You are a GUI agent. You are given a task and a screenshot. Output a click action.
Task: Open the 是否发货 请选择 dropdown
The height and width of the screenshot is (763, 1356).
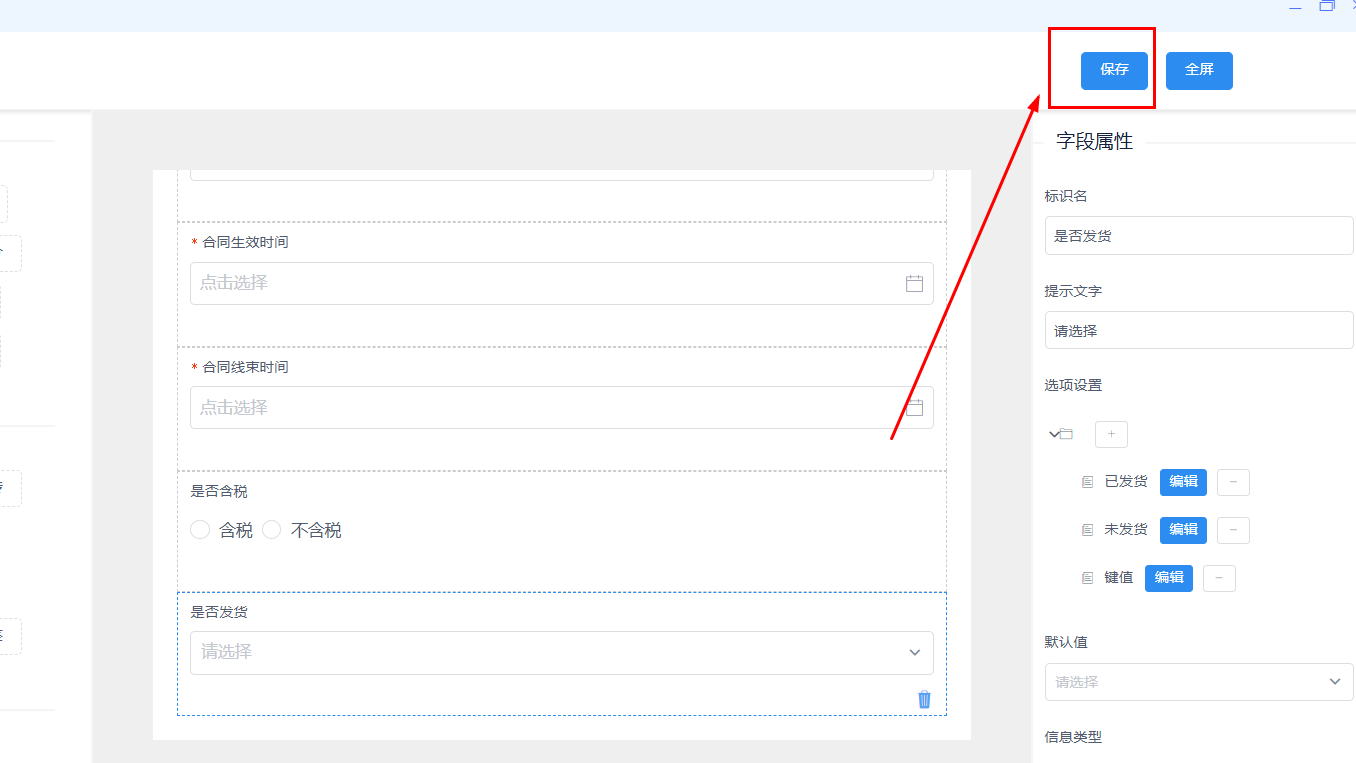pos(562,652)
